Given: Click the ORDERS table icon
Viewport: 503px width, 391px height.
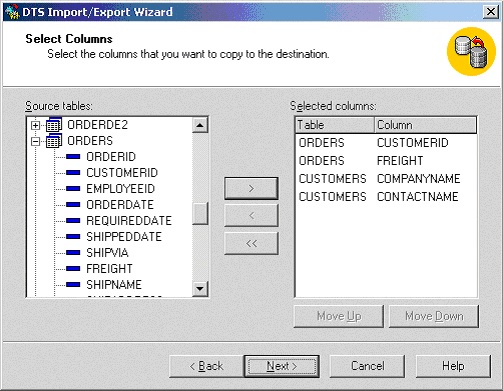Looking at the screenshot, I should 54,141.
